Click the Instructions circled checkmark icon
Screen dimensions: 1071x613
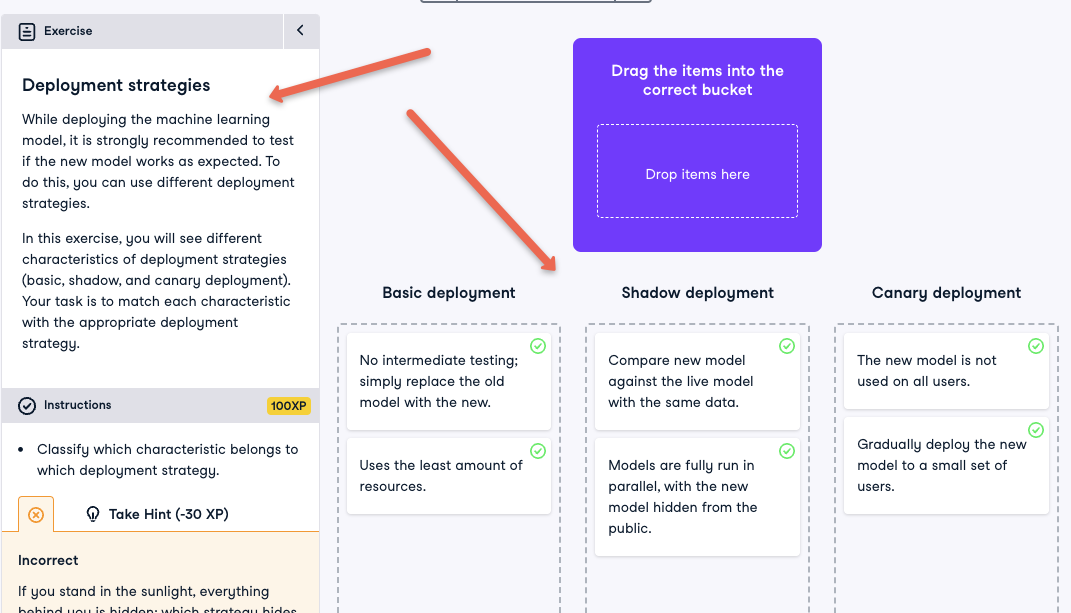[28, 405]
